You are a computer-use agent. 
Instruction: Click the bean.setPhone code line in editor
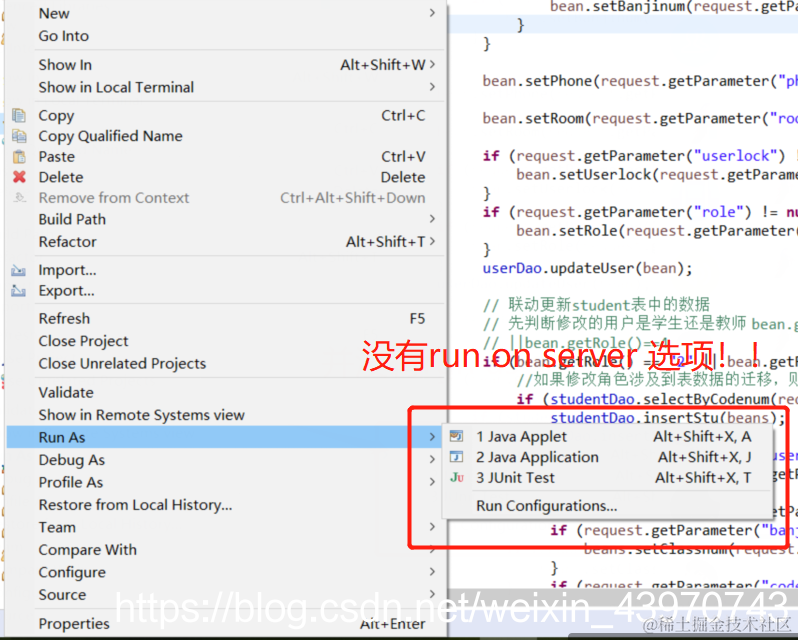pyautogui.click(x=640, y=81)
